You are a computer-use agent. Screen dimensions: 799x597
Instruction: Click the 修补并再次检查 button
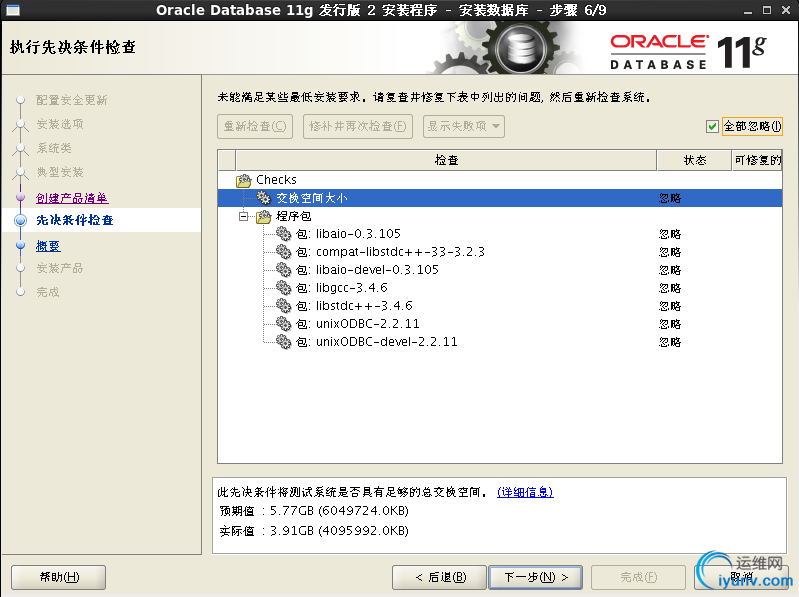pyautogui.click(x=358, y=126)
